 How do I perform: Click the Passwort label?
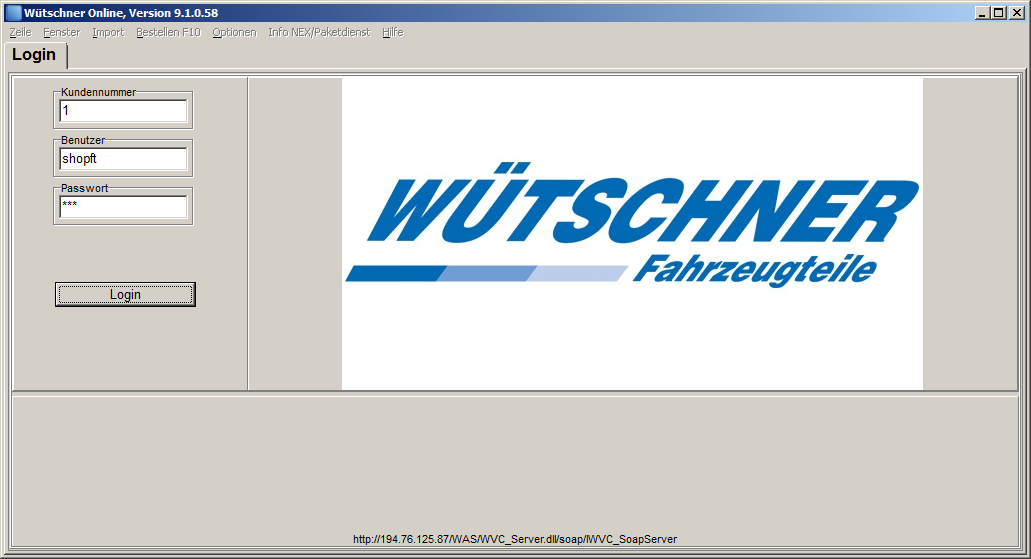point(84,188)
